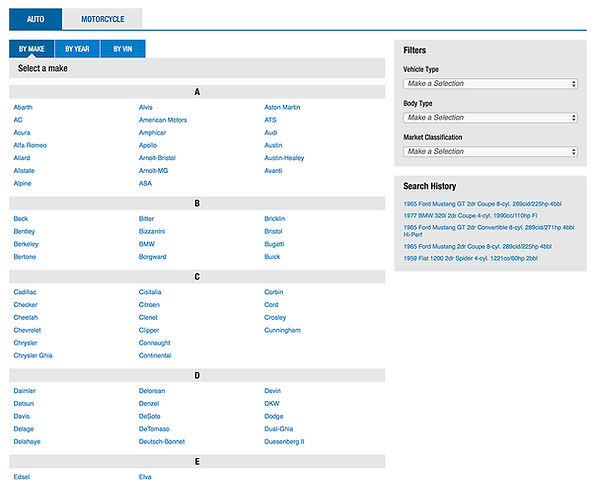This screenshot has width=596, height=480.
Task: Open the Bricklin make
Action: (274, 219)
